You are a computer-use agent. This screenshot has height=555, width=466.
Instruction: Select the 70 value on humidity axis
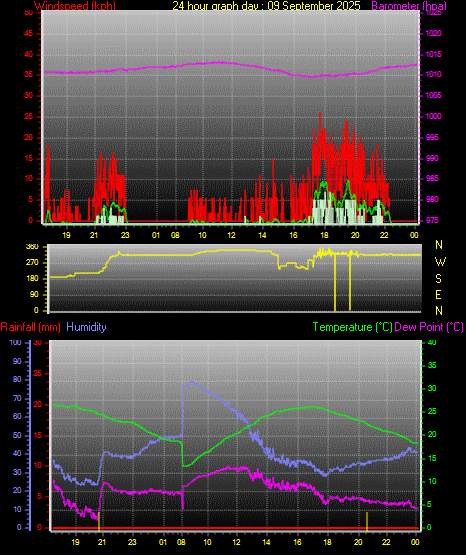17,398
